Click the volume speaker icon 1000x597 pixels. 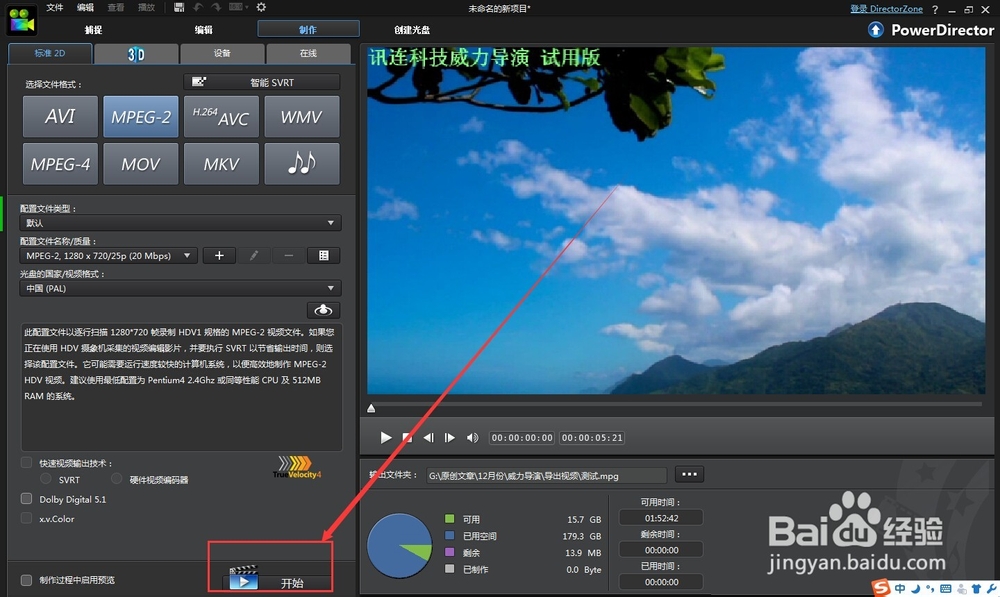pyautogui.click(x=472, y=438)
